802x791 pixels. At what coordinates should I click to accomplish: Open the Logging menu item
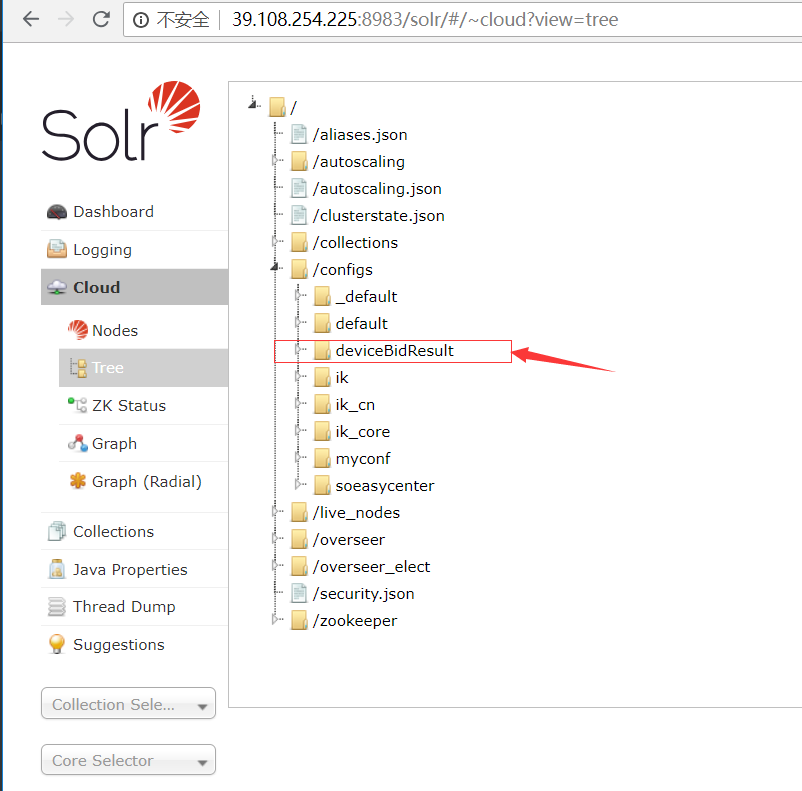coord(102,250)
